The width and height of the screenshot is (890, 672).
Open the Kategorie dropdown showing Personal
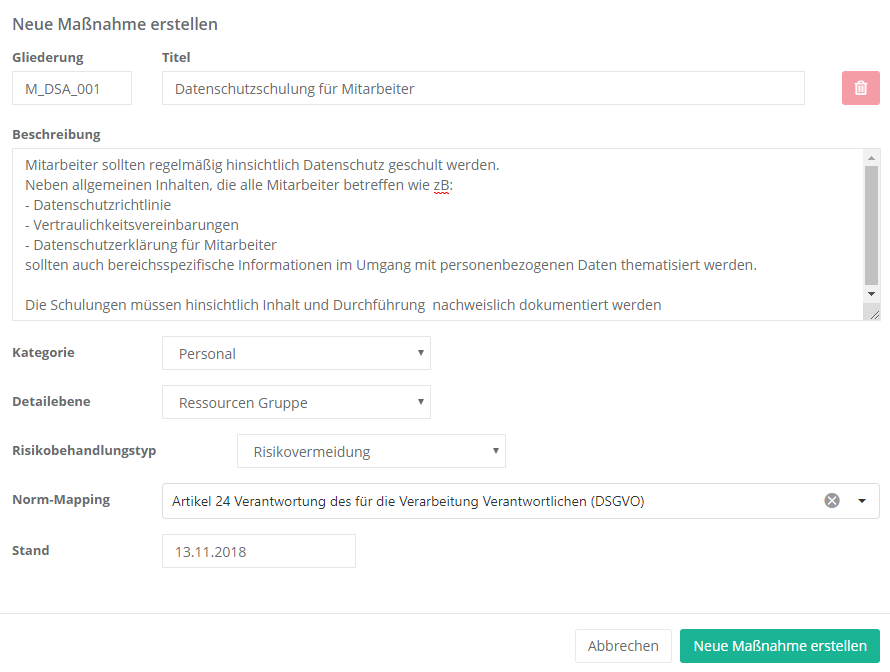pos(296,353)
